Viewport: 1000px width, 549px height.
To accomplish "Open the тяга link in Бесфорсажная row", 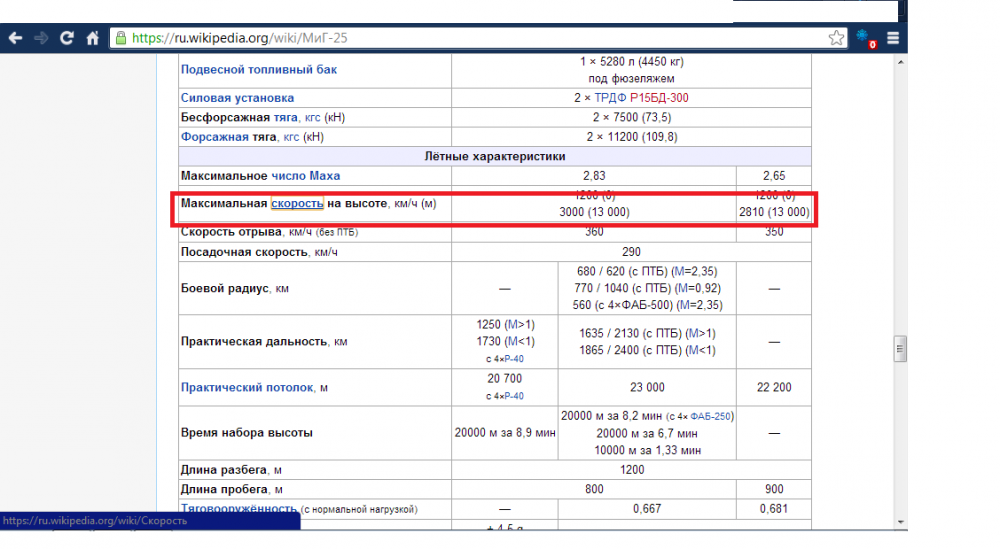I will (286, 118).
